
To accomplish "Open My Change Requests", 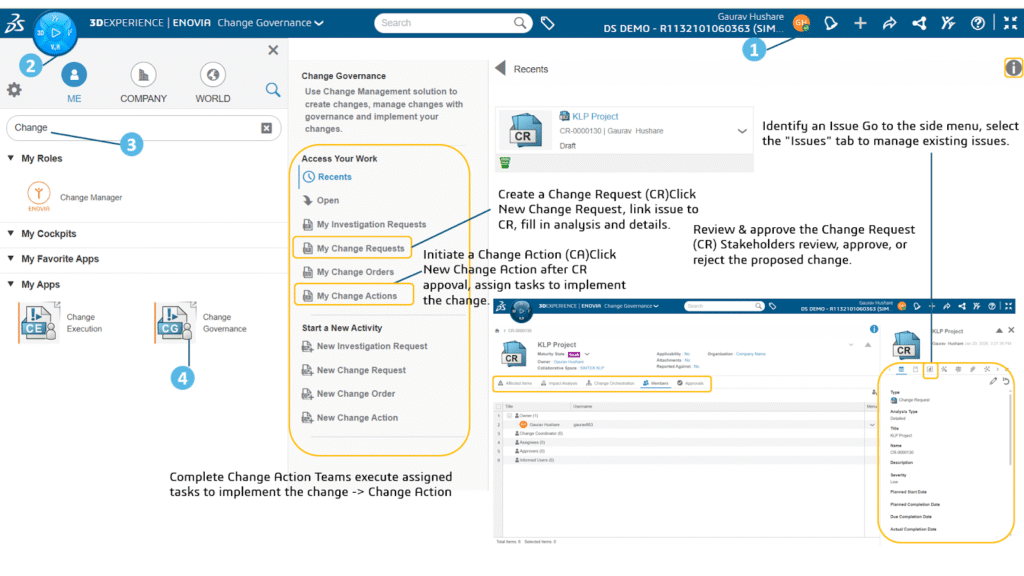I will pos(359,248).
